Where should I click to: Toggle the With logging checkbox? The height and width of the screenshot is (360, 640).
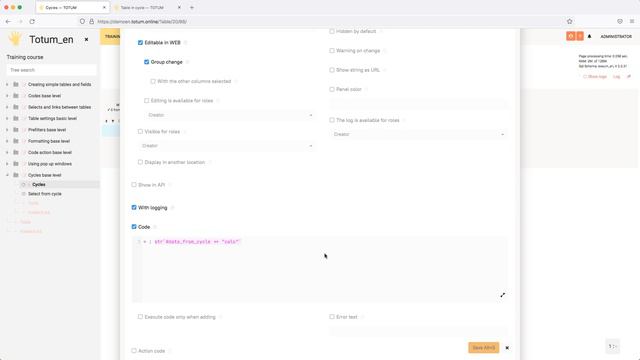pos(134,207)
